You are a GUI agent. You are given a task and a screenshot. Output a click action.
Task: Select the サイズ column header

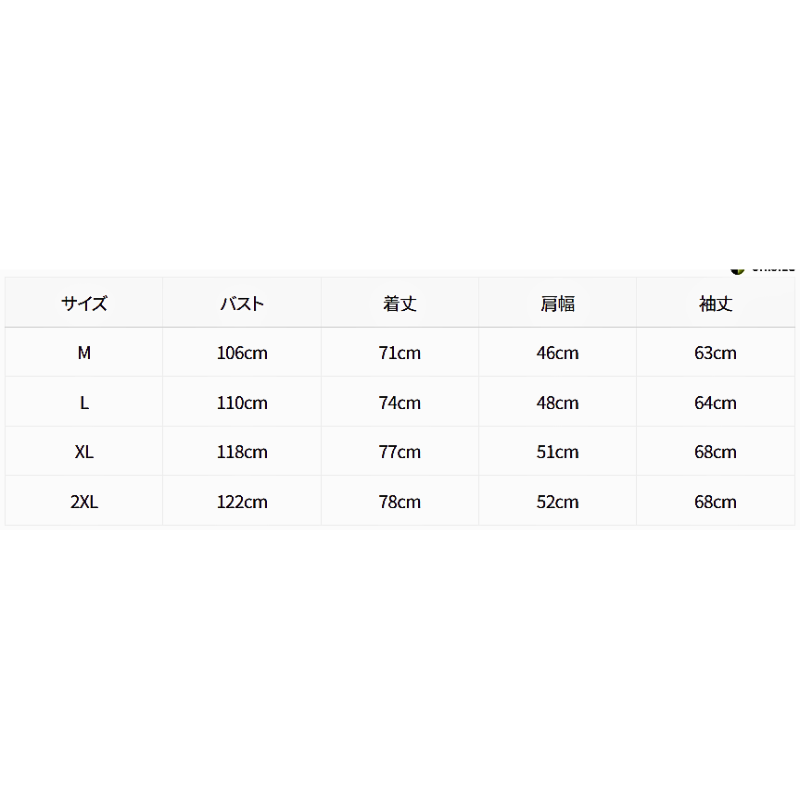[x=84, y=304]
